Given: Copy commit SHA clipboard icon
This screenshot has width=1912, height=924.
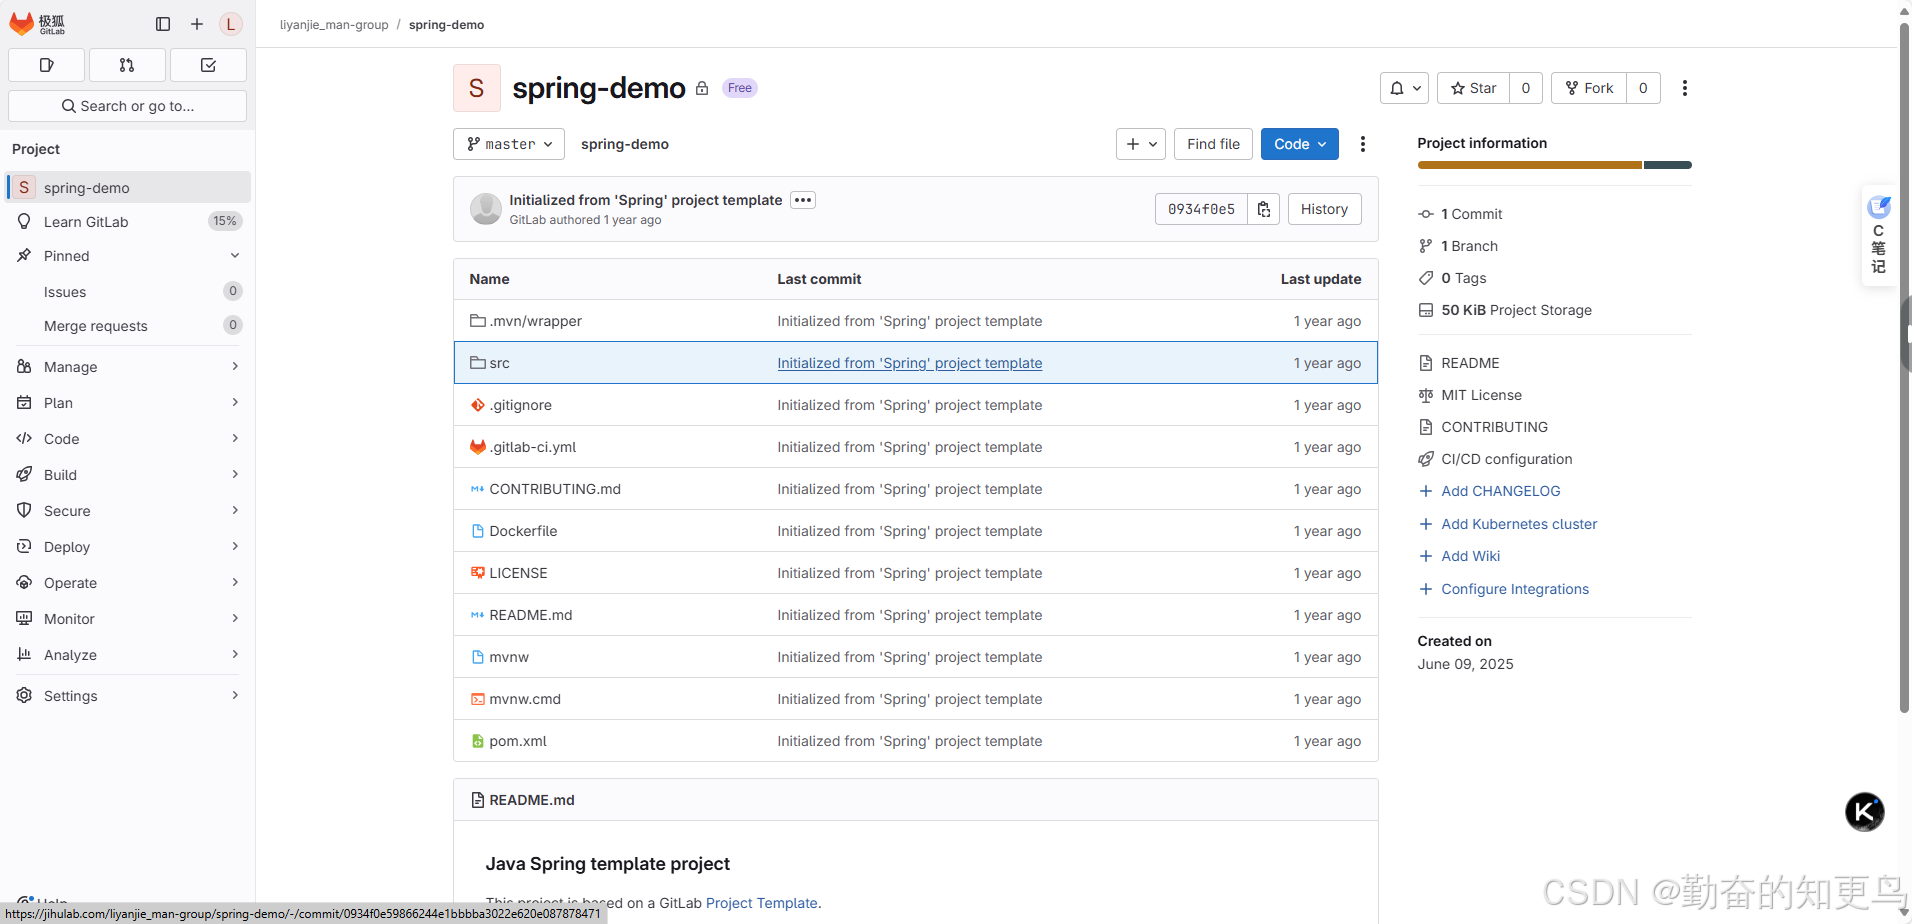Looking at the screenshot, I should 1264,209.
